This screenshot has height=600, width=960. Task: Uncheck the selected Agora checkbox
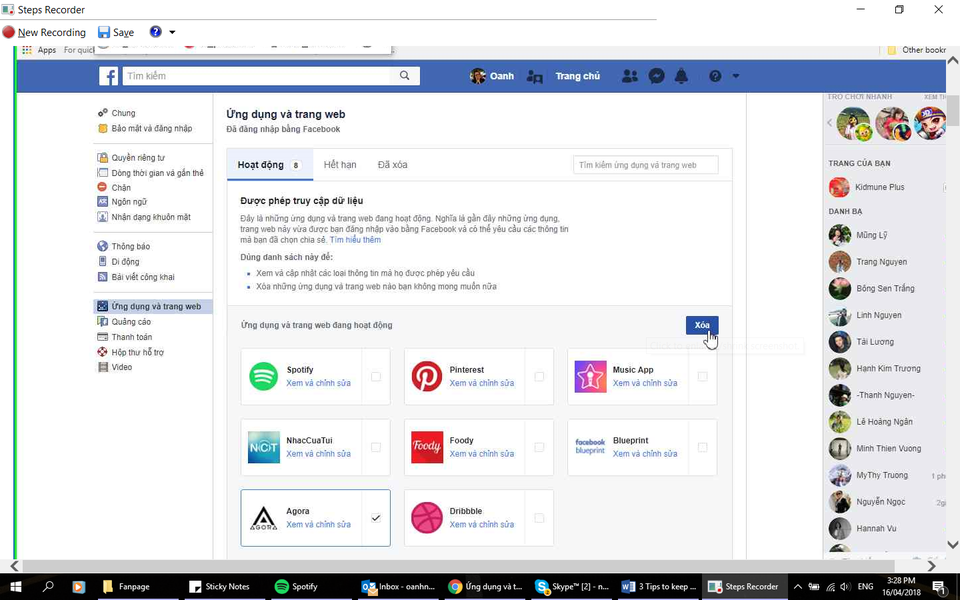pos(375,517)
